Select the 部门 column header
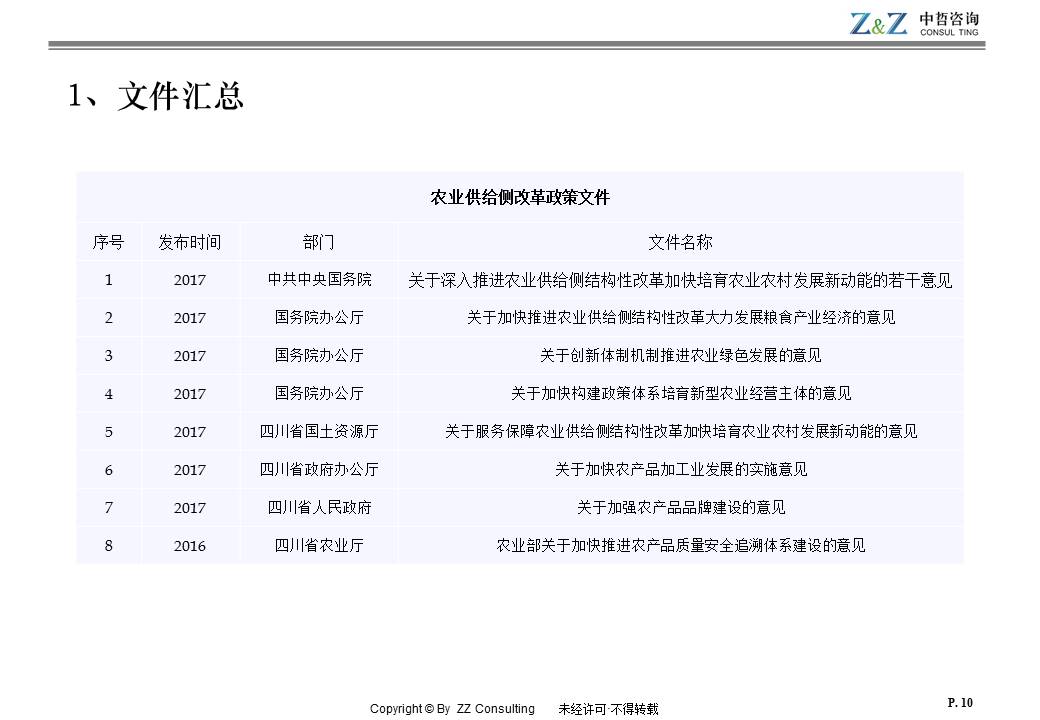Screen dimensions: 1040x720 pos(319,242)
